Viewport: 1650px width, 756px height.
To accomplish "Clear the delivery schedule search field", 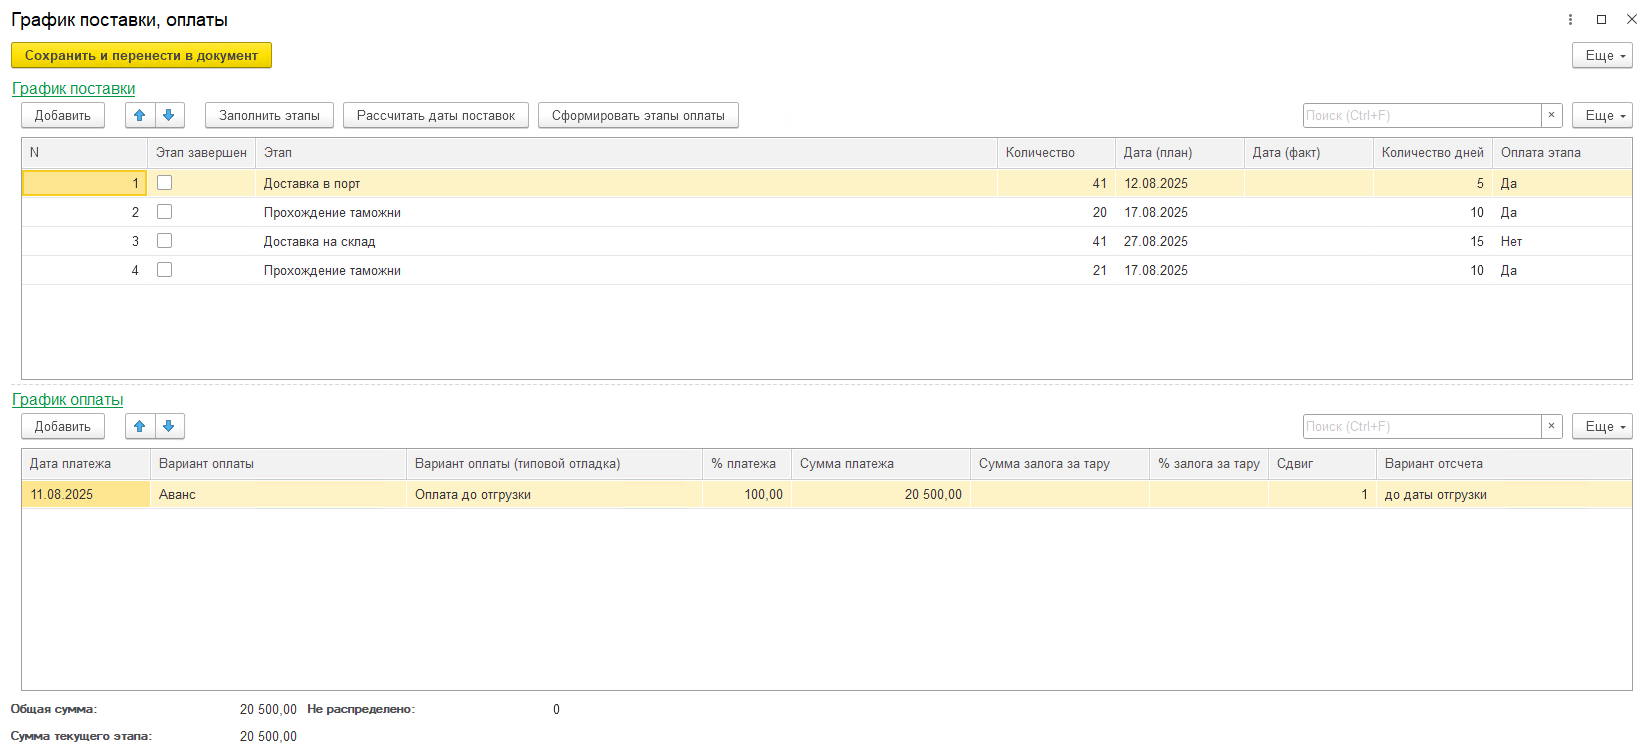I will 1551,116.
